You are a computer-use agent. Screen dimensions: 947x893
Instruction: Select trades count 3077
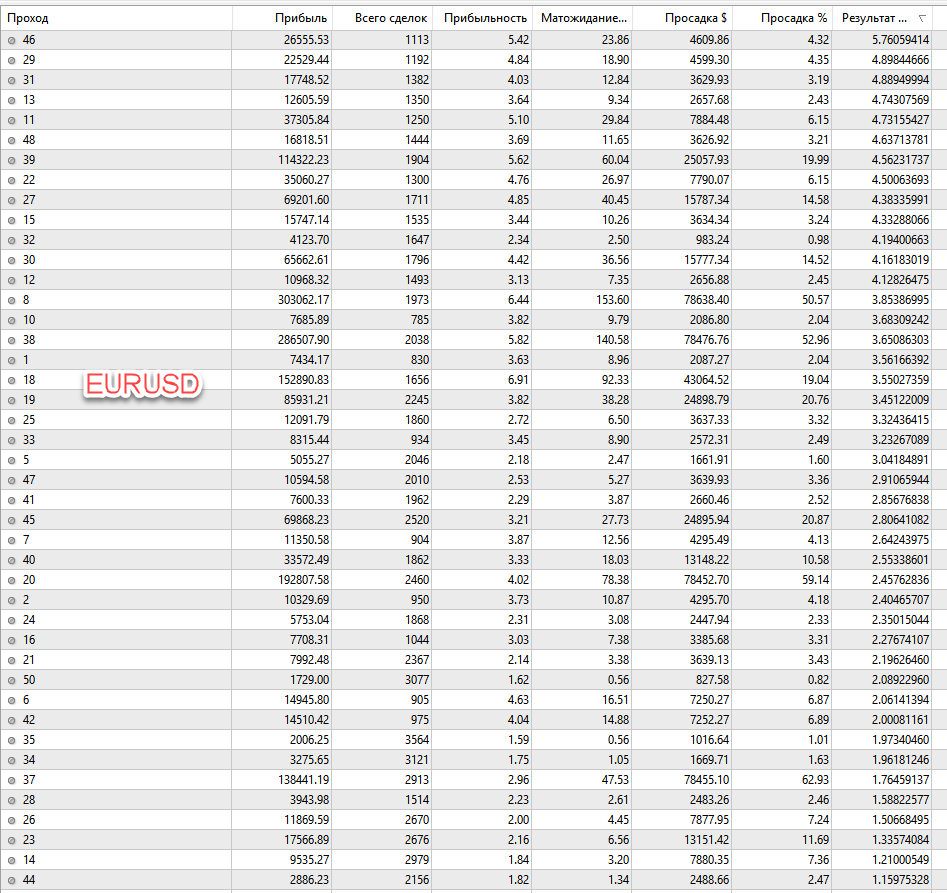click(417, 680)
